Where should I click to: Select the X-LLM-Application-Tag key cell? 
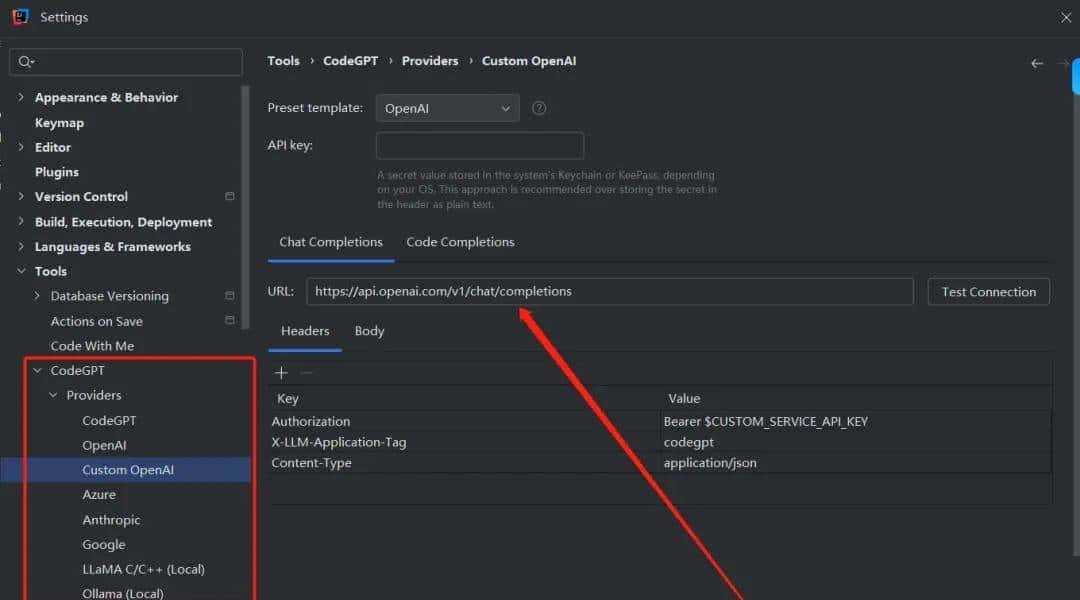click(x=464, y=442)
